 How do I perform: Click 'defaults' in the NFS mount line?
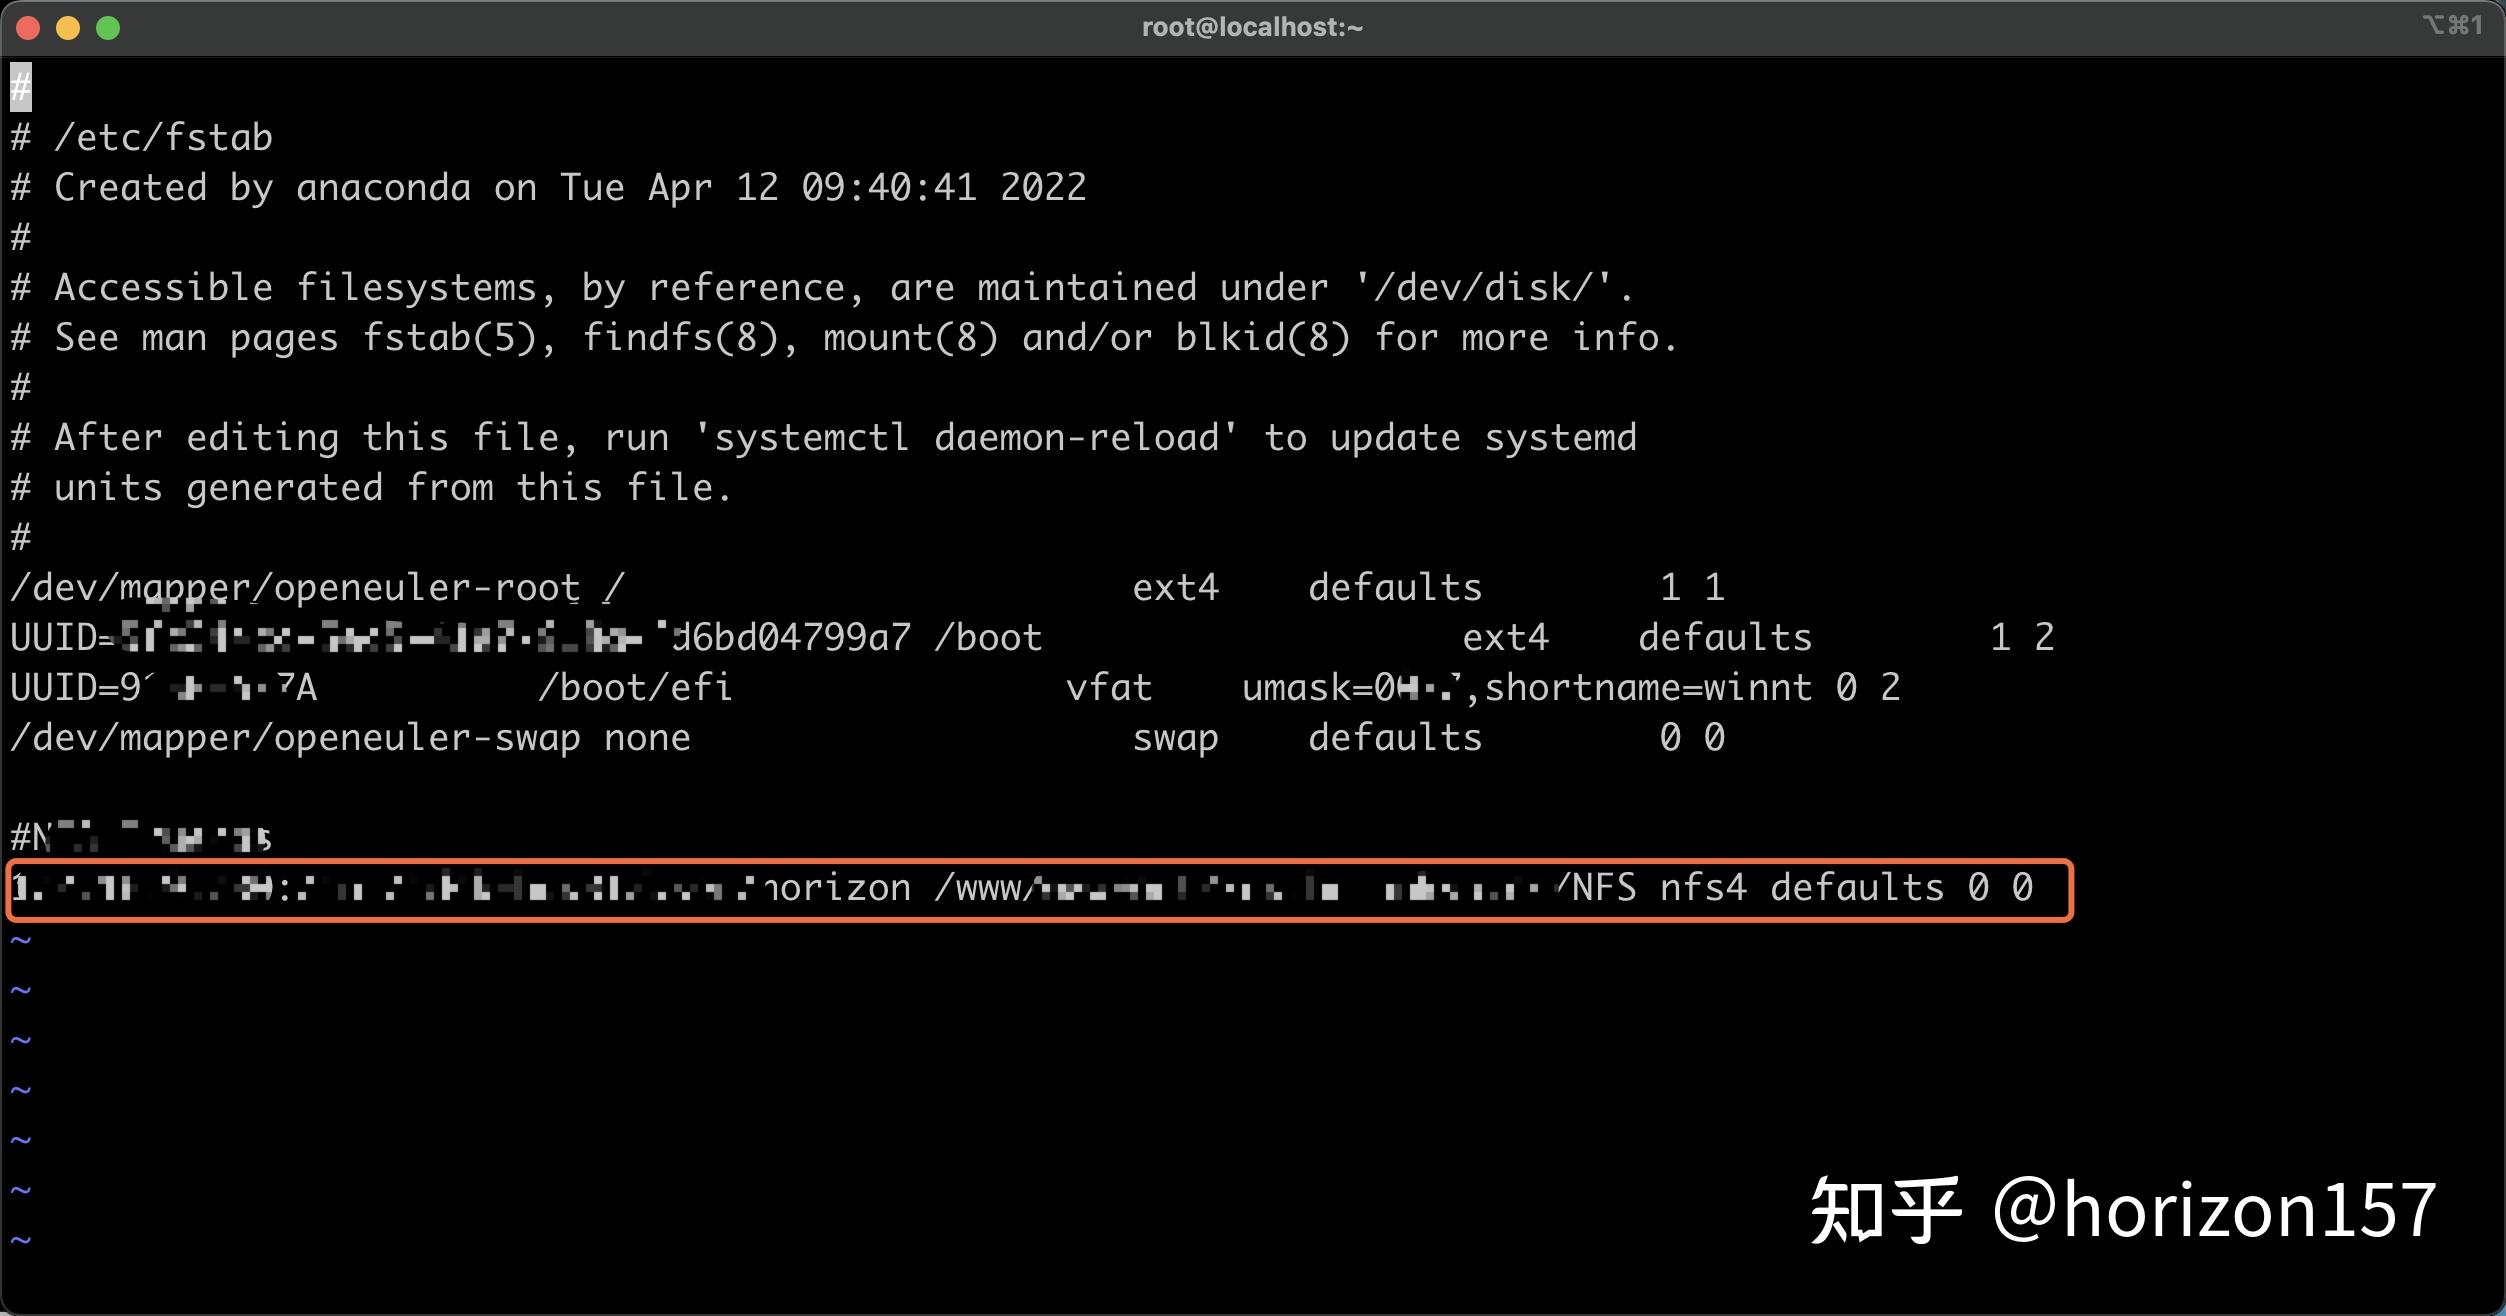coord(1857,887)
